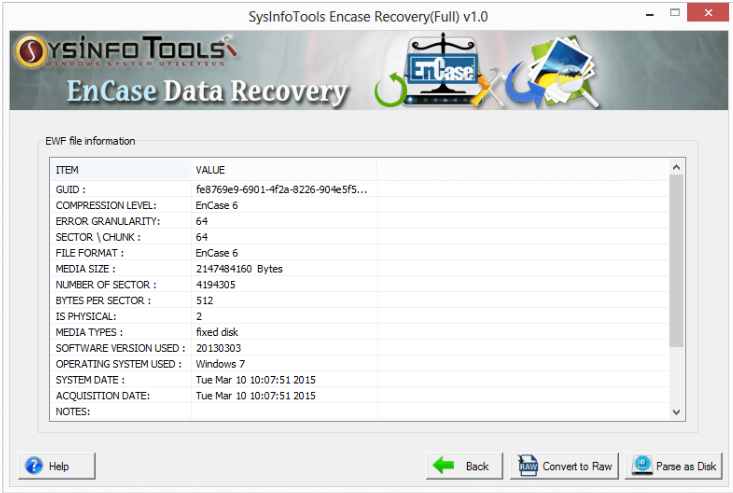Click the SysInfoTools logo in the banner

pos(126,51)
